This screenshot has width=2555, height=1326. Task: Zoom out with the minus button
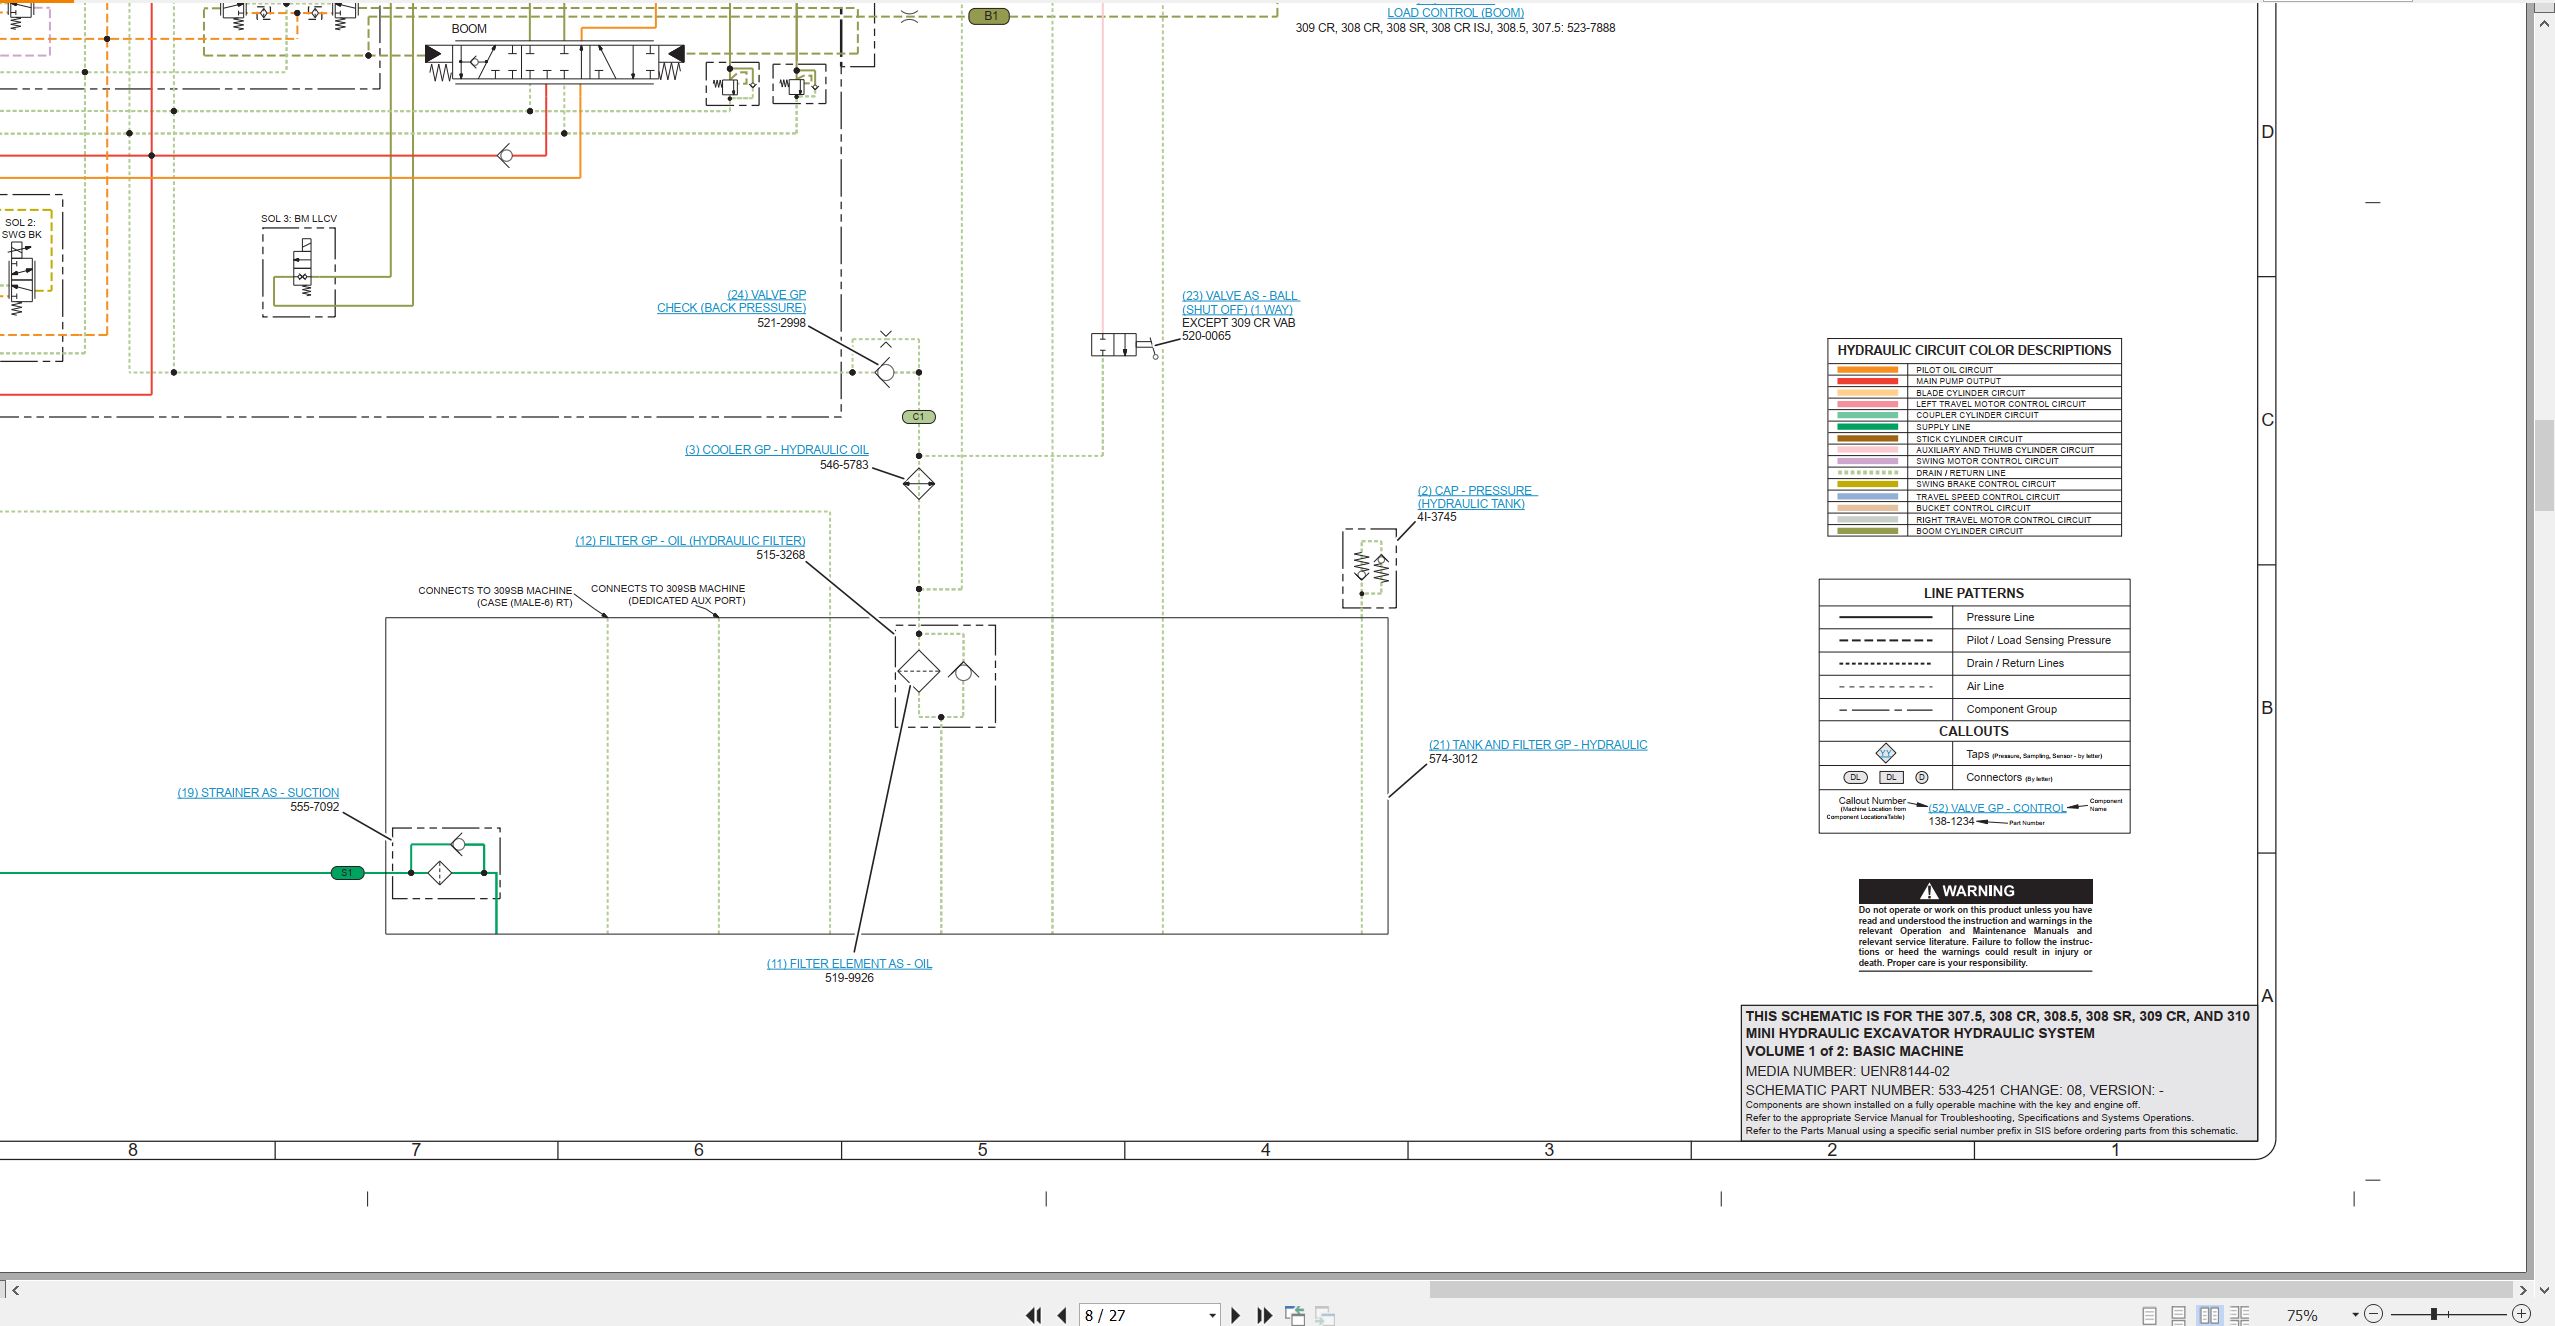tap(2374, 1314)
